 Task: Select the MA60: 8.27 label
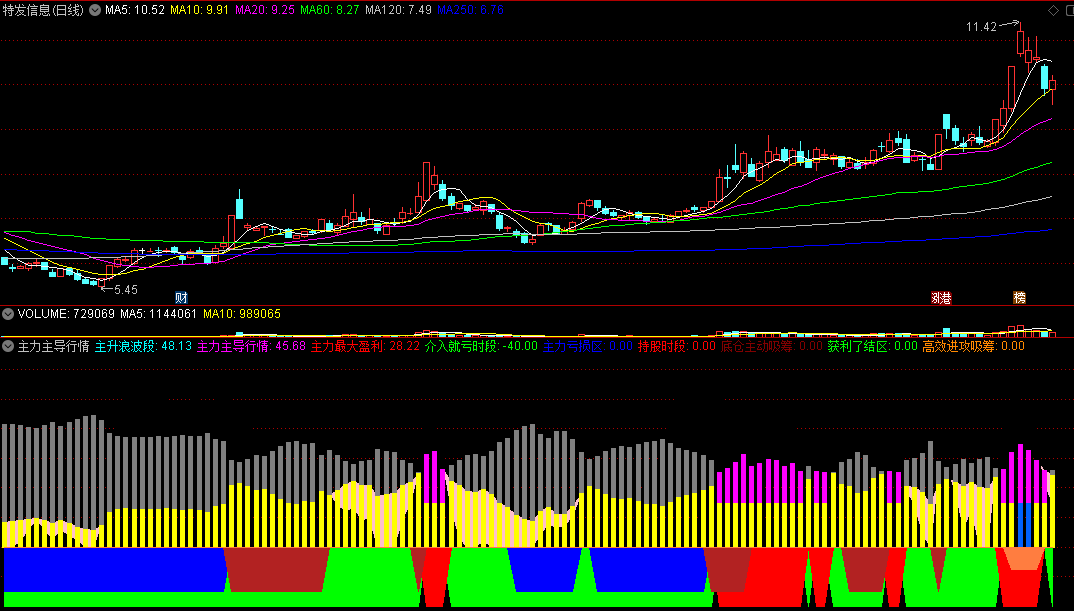point(330,10)
